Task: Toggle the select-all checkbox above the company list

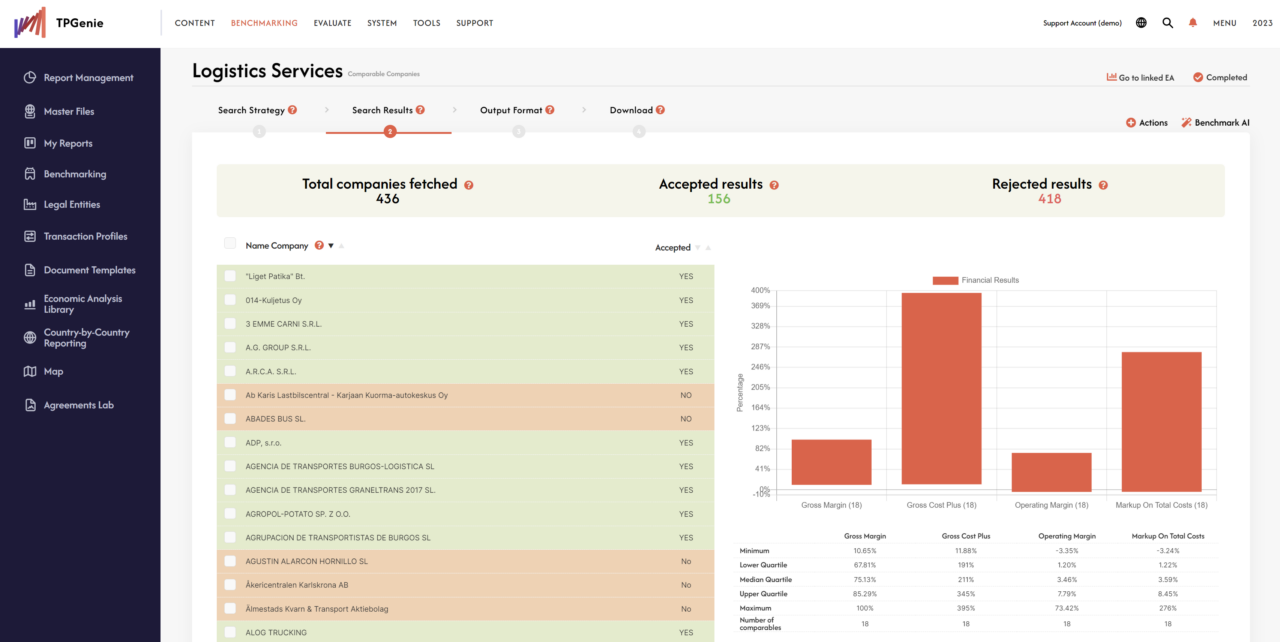Action: (x=230, y=245)
